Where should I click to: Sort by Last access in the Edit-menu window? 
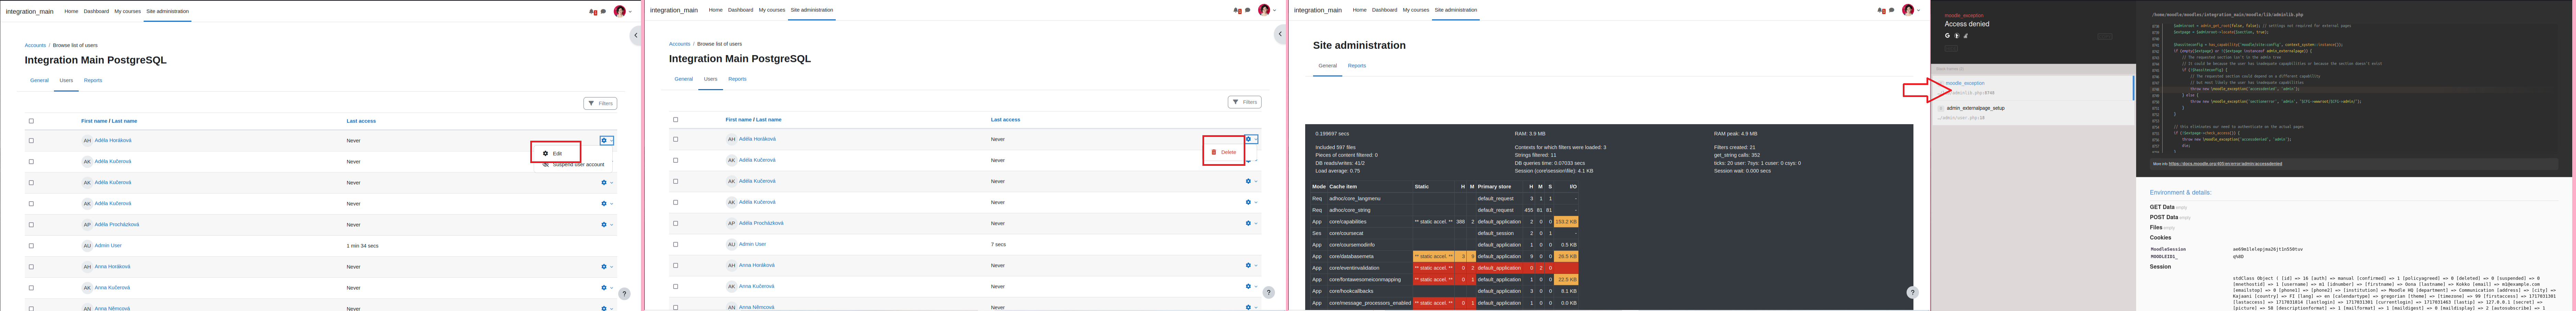361,121
